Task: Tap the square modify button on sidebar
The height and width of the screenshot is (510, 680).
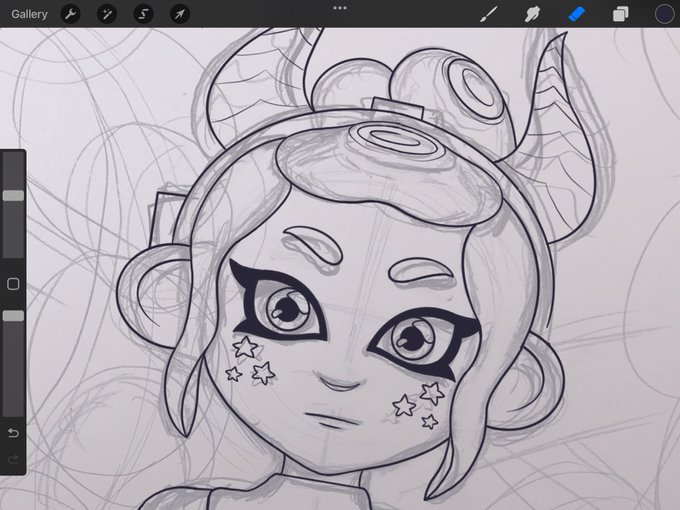Action: [13, 284]
